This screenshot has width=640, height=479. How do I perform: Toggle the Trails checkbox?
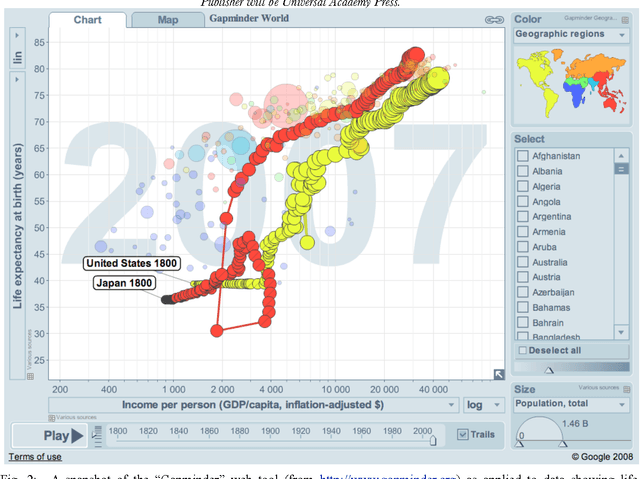click(x=462, y=435)
